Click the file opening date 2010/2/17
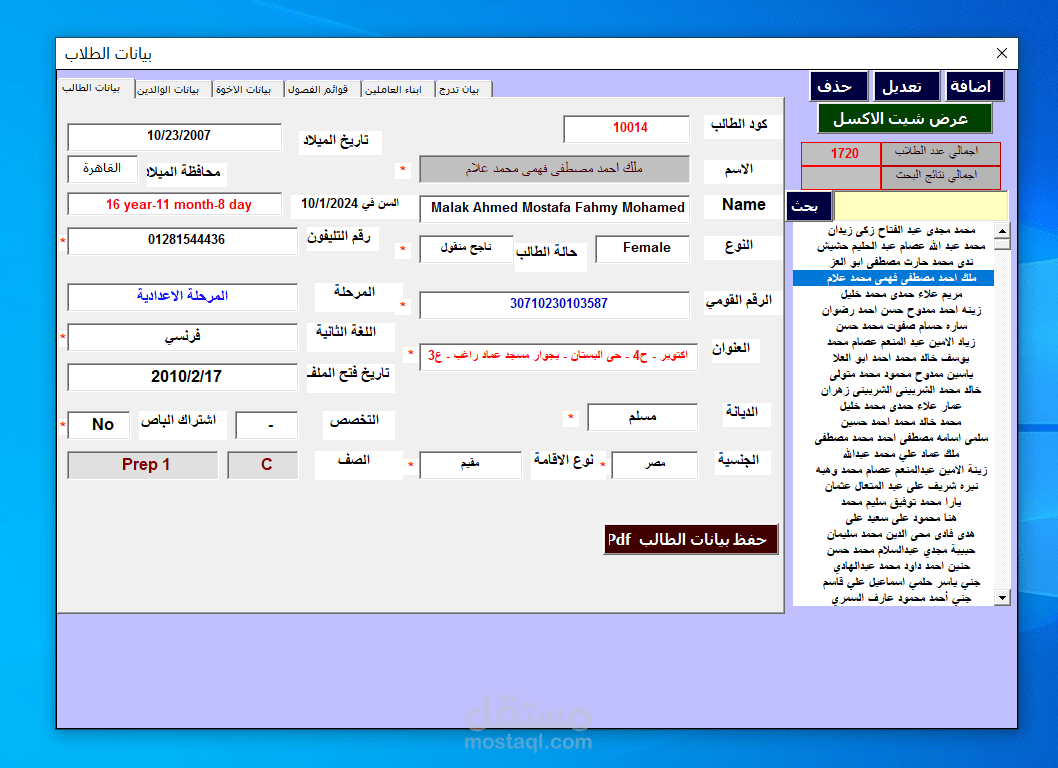The image size is (1058, 768). coord(183,377)
